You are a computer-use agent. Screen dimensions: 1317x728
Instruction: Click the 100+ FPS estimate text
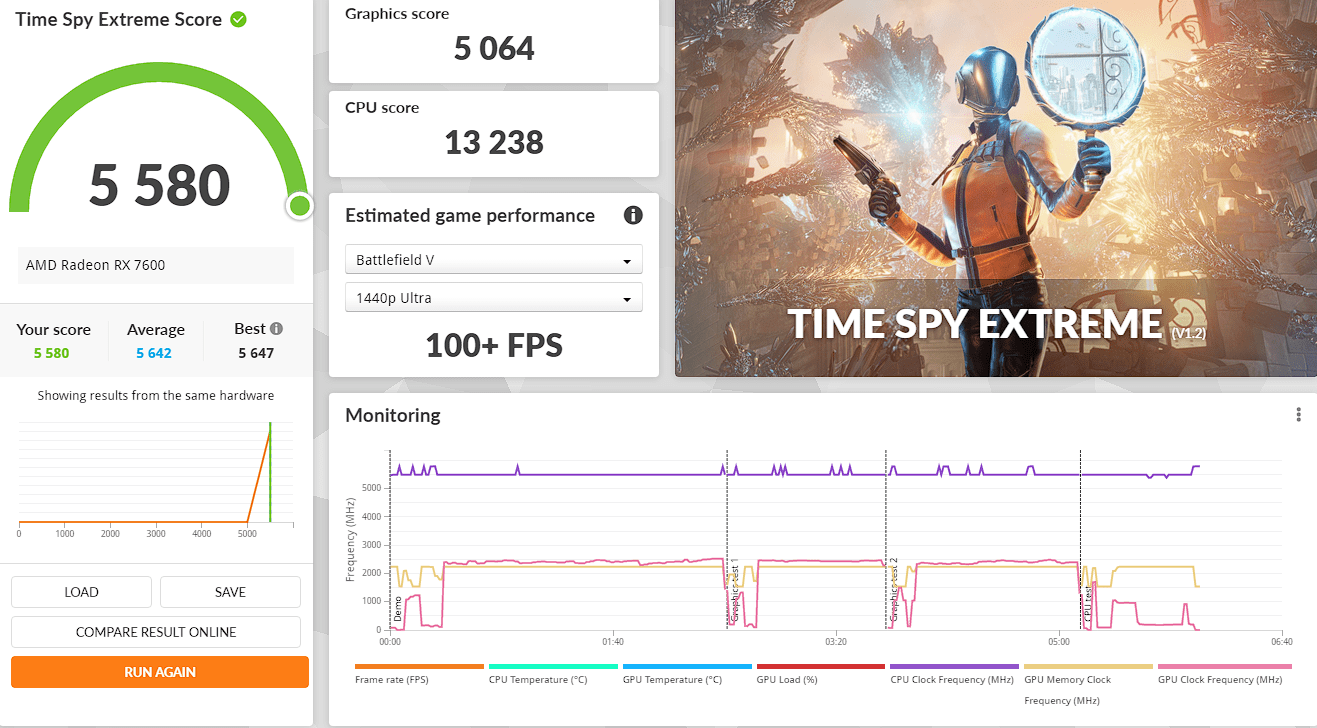pos(494,346)
